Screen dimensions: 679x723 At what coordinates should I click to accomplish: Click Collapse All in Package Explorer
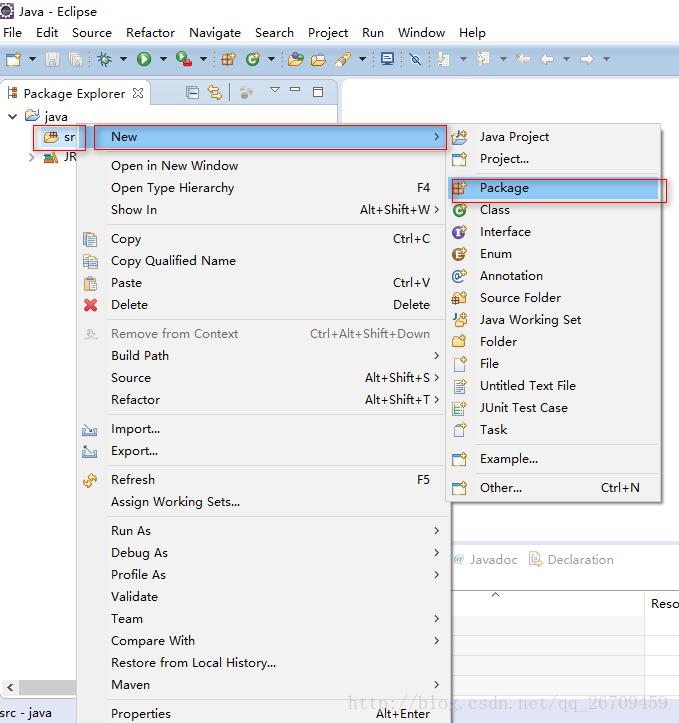[192, 93]
